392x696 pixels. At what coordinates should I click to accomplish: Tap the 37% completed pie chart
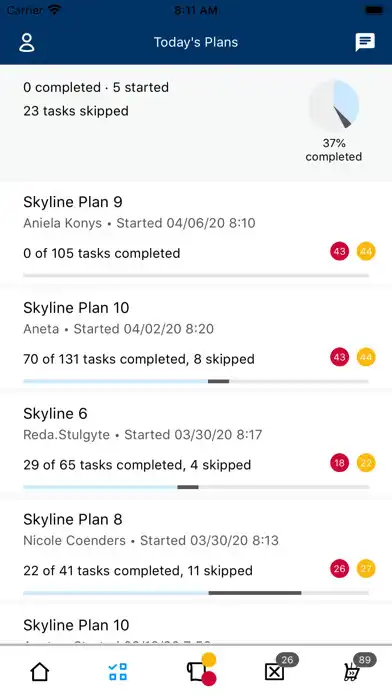[334, 105]
